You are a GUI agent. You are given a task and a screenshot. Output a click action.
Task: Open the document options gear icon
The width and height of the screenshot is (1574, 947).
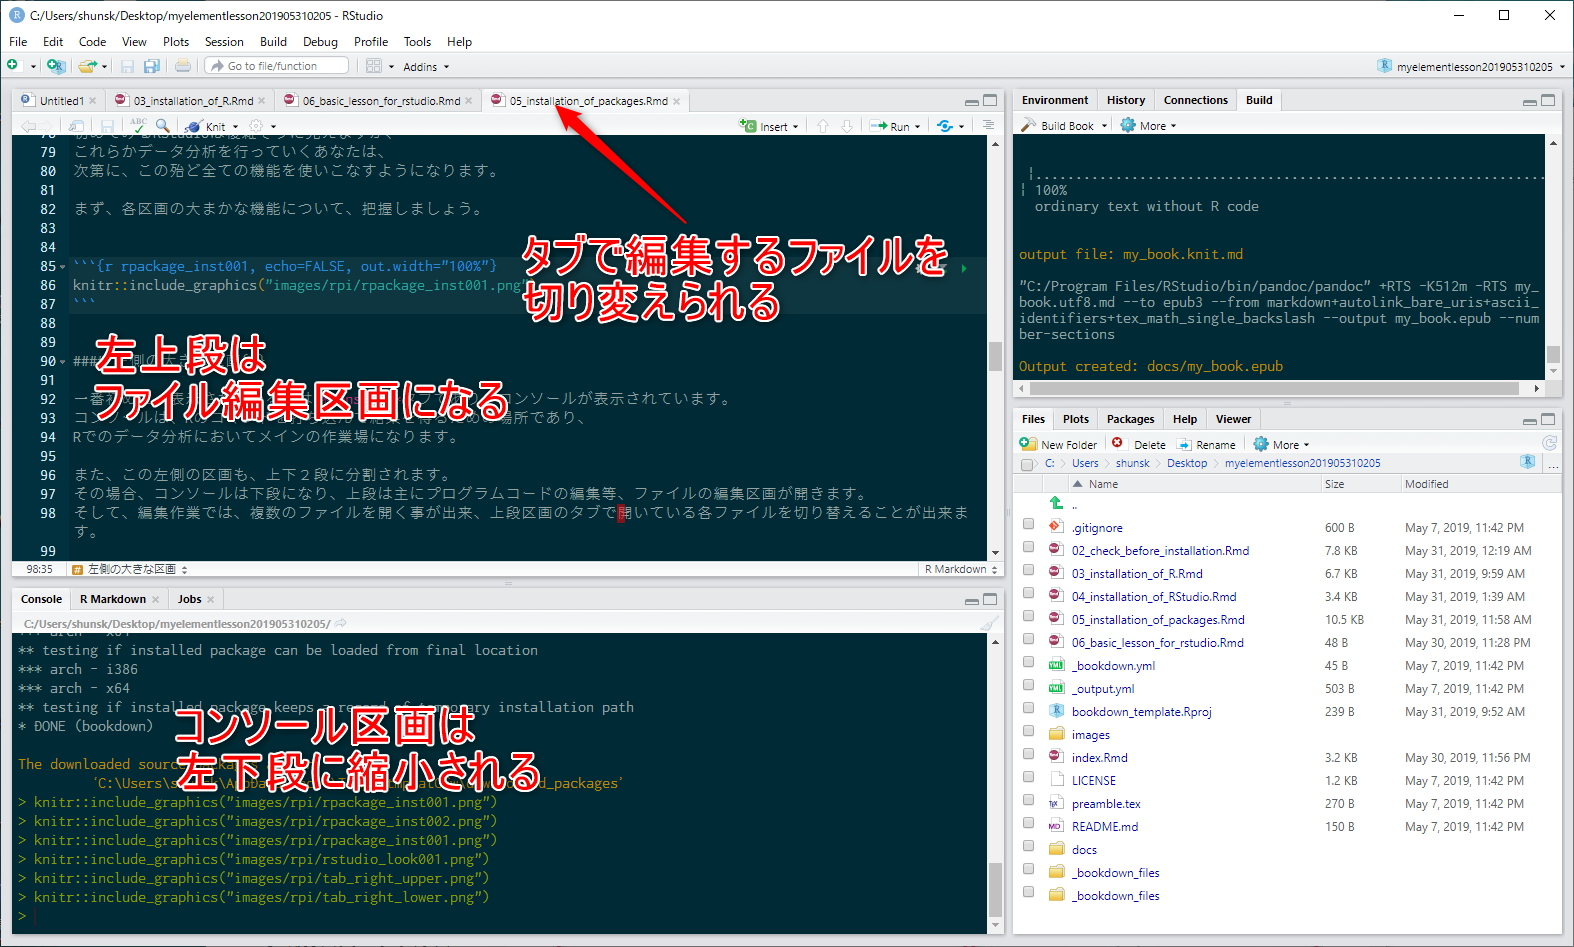pyautogui.click(x=256, y=126)
